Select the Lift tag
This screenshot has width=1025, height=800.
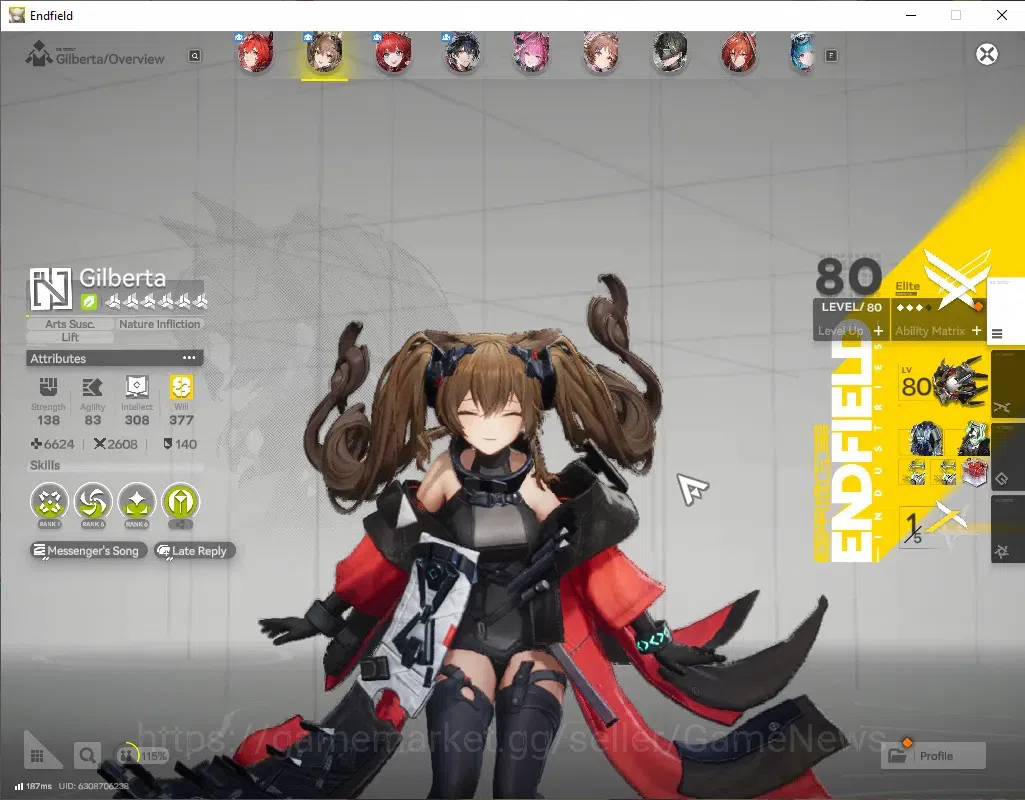[70, 337]
